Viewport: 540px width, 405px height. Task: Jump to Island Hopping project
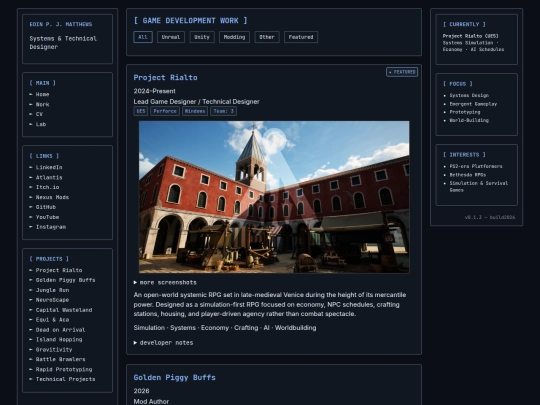tap(59, 340)
